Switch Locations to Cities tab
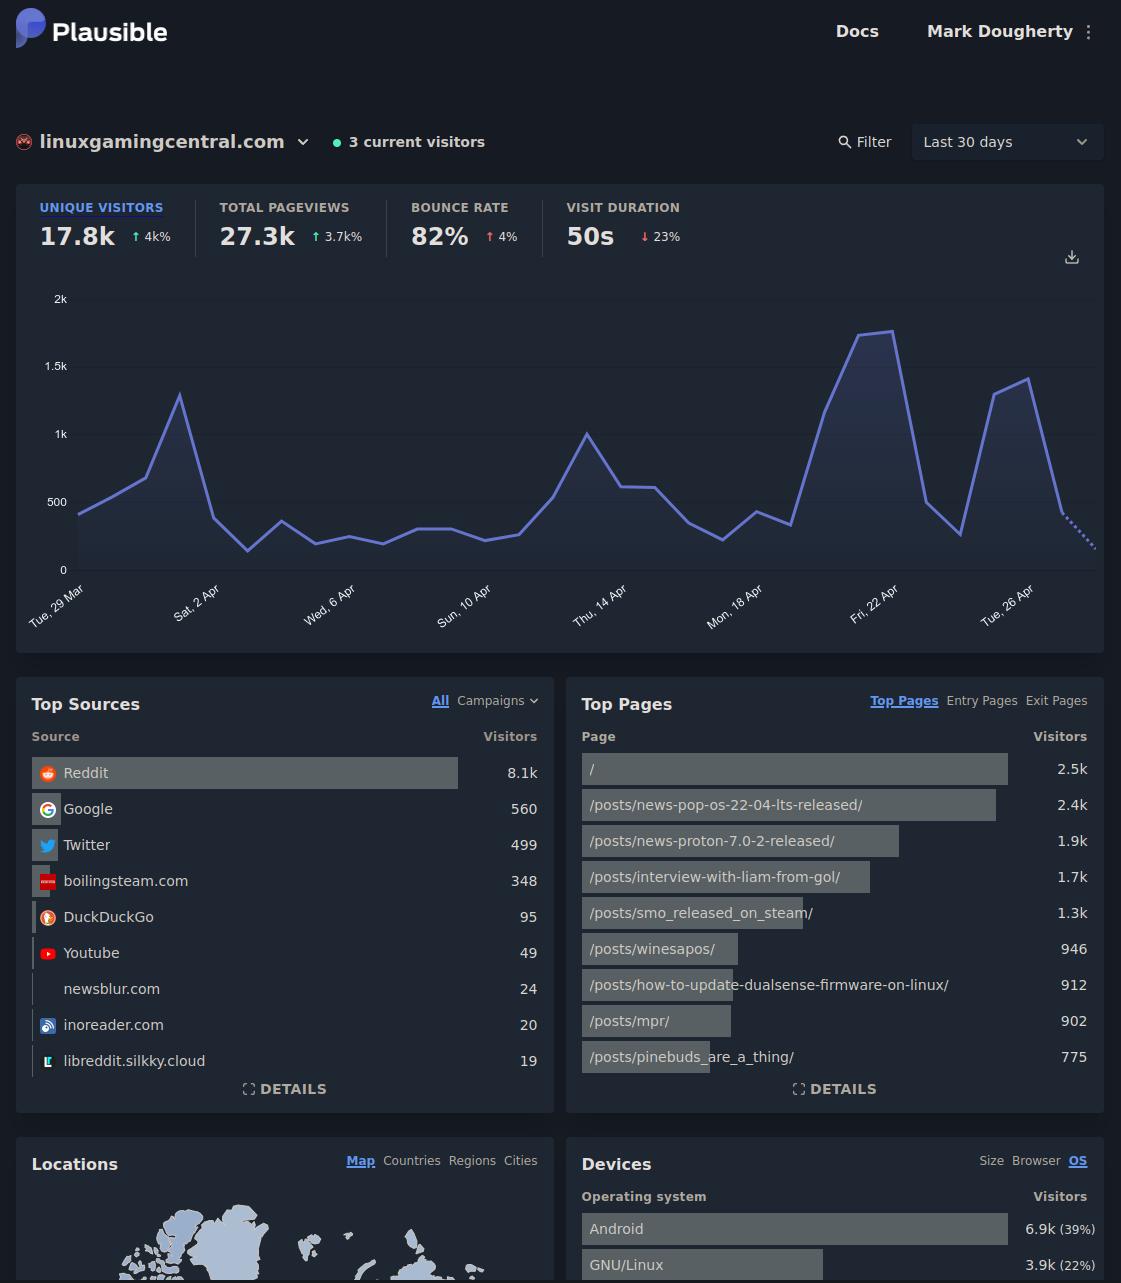 (520, 1161)
